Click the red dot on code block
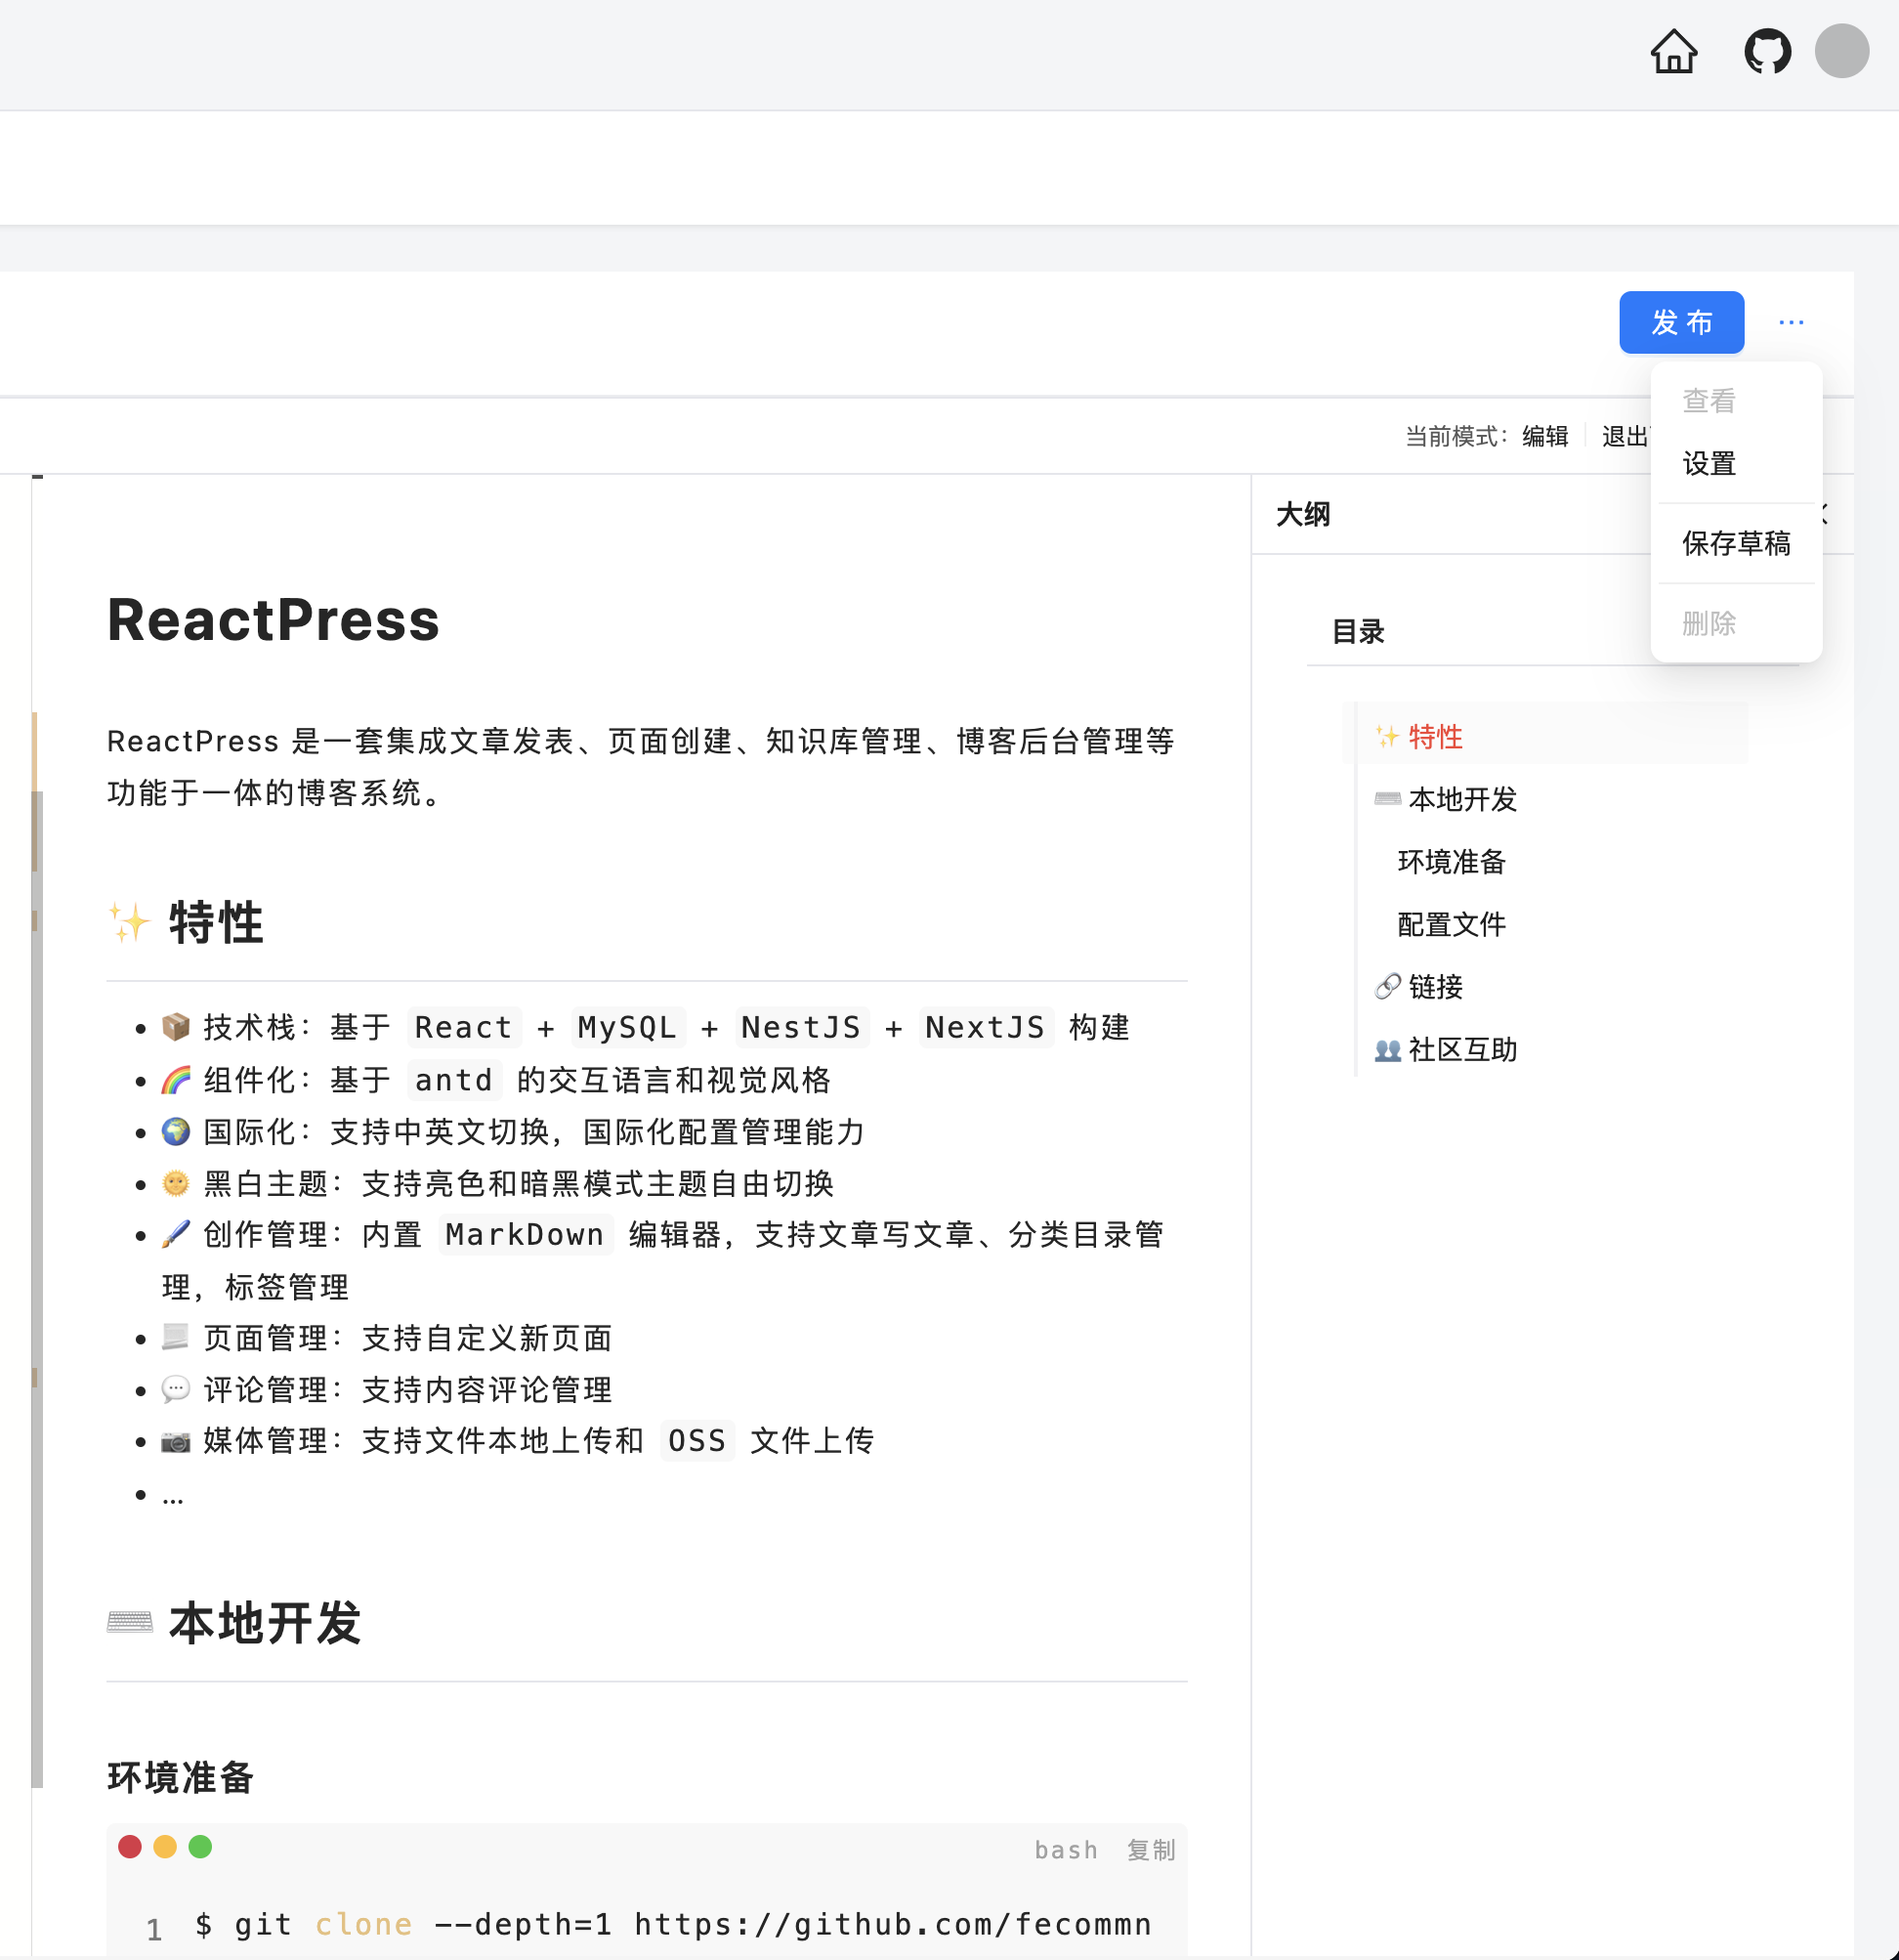 click(130, 1846)
